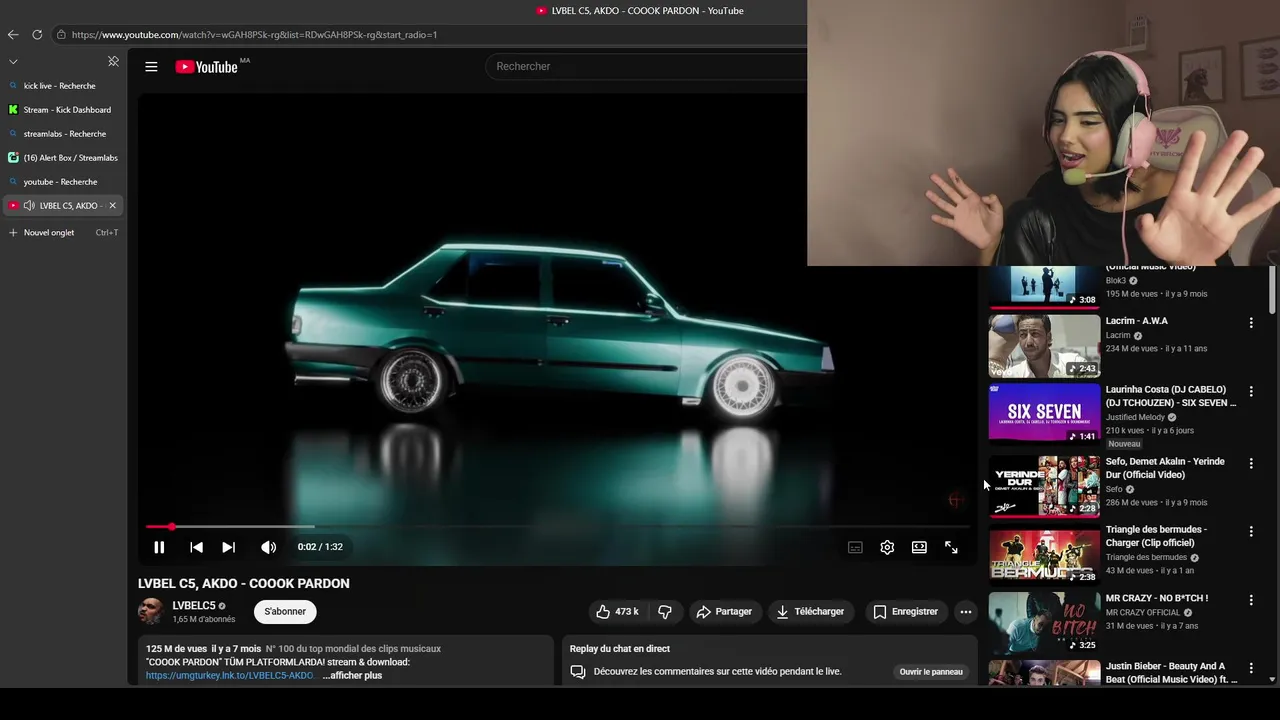Collapse the vertical tabs chevron

click(13, 61)
